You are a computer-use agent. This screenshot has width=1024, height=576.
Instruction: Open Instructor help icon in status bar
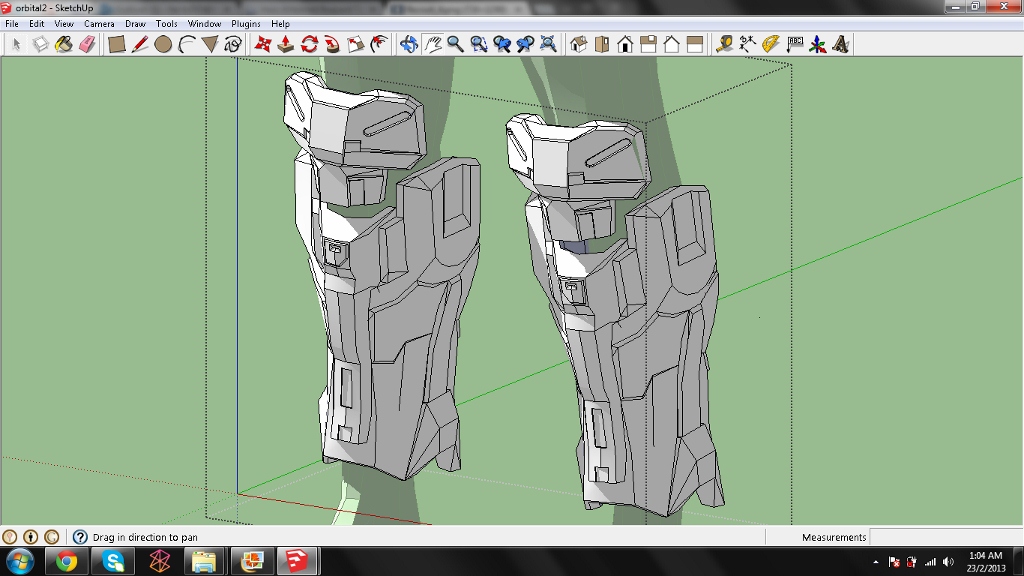(x=80, y=537)
